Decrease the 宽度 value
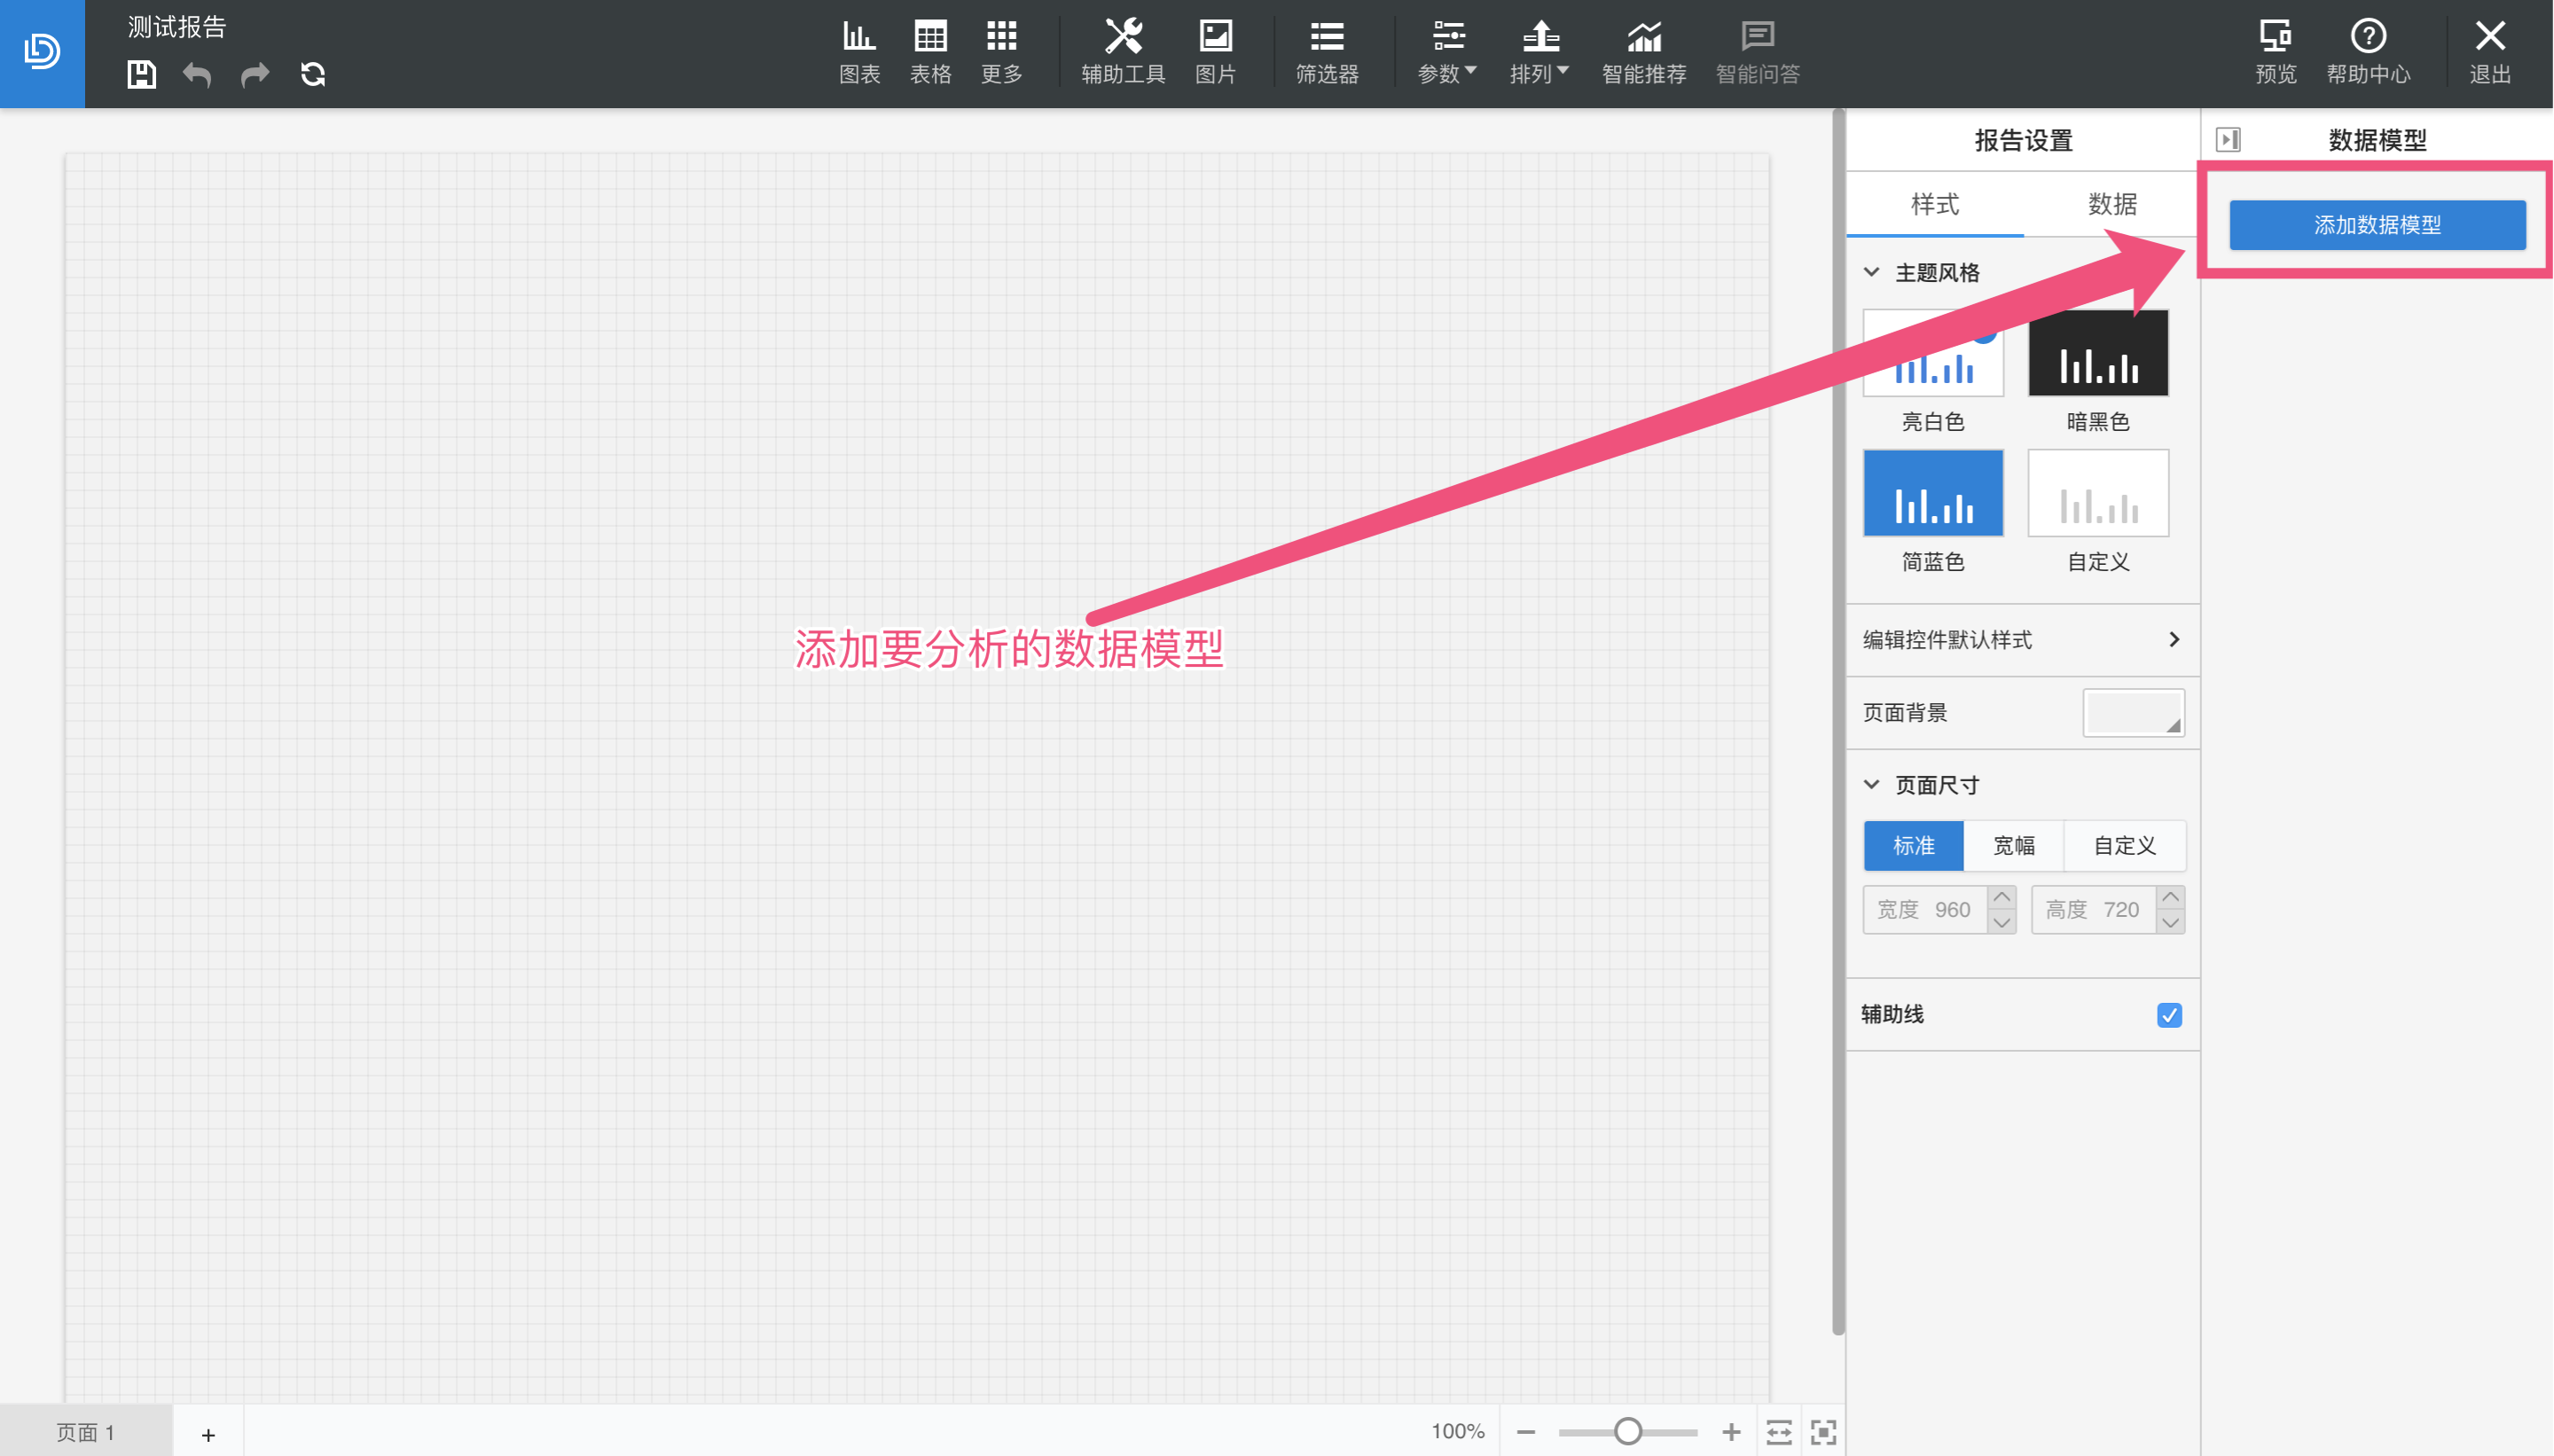 coord(2001,922)
